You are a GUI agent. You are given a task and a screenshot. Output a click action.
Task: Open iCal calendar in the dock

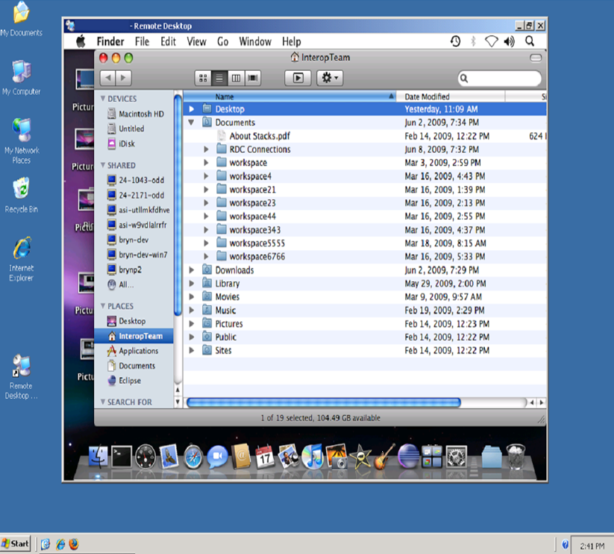tap(265, 457)
